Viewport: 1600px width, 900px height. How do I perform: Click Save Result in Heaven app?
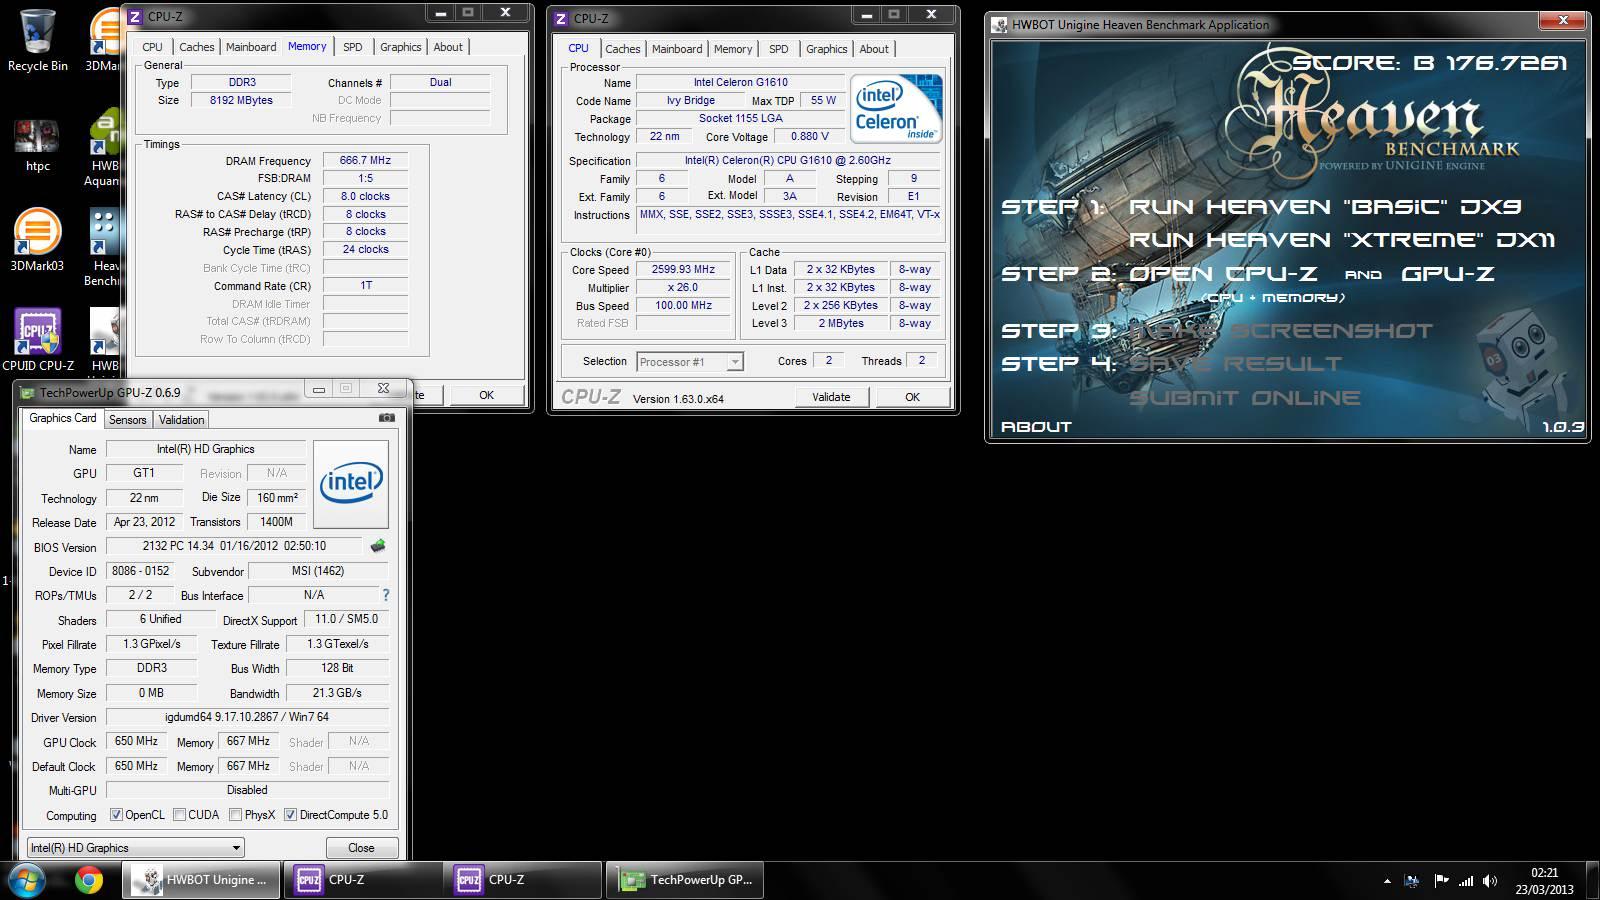1236,364
